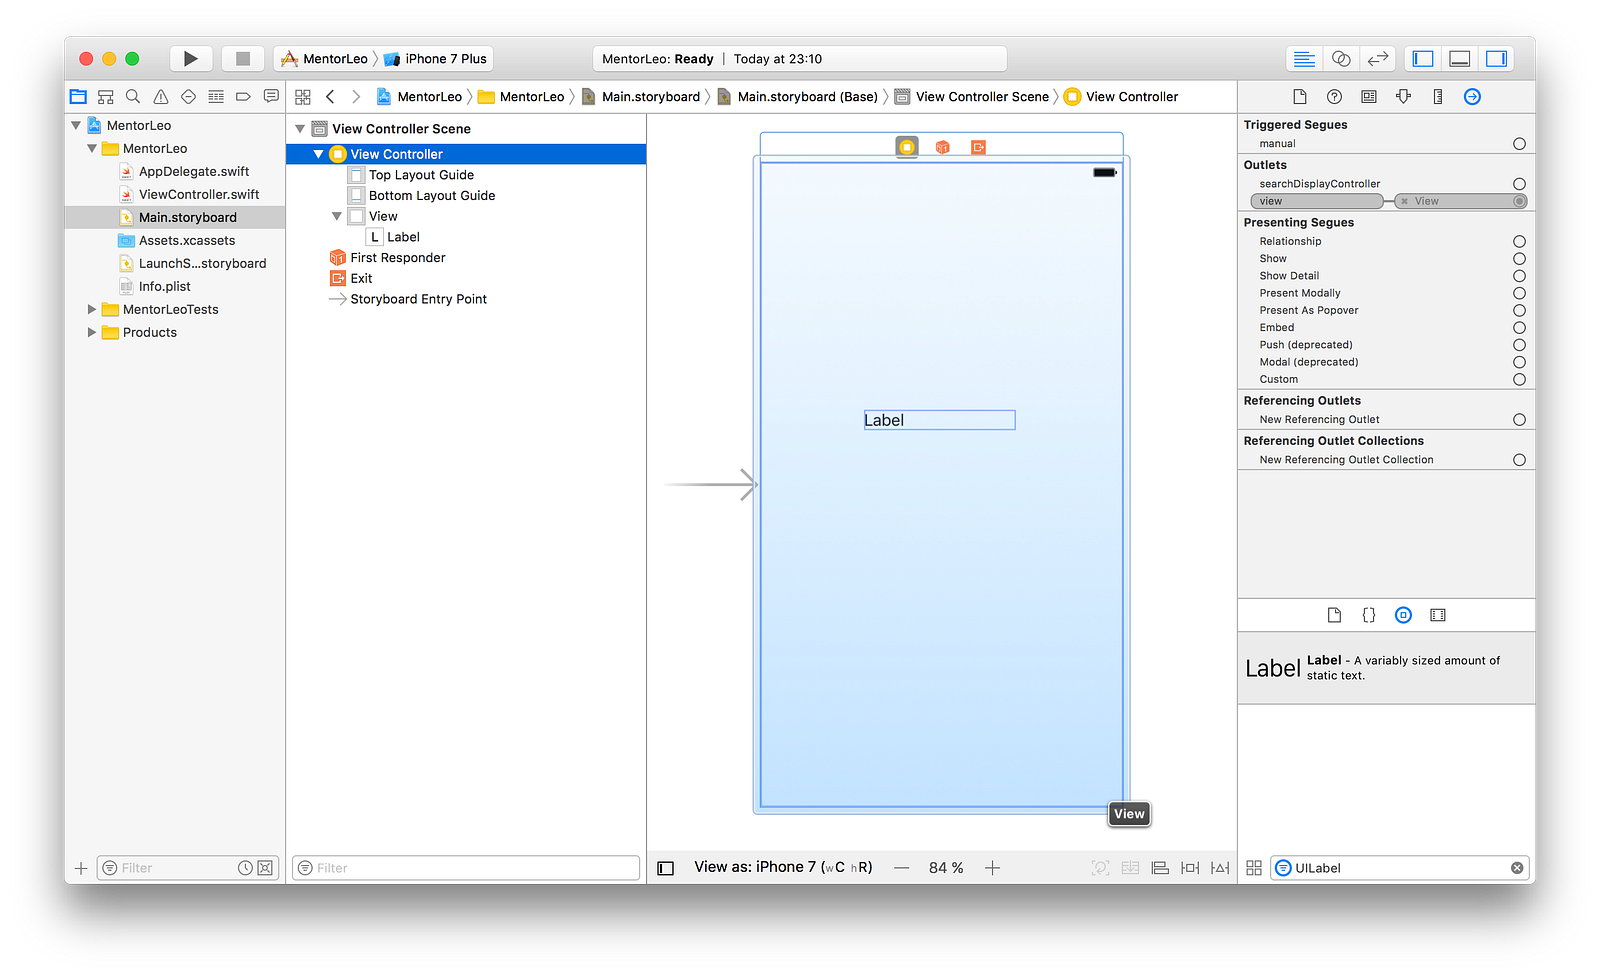Show the issue navigator
Screen dimensions: 1600x976
(x=161, y=97)
